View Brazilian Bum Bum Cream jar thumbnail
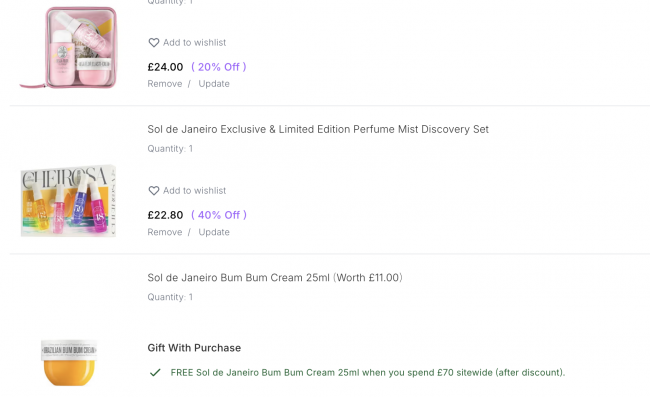Image resolution: width=650 pixels, height=397 pixels. (x=69, y=363)
